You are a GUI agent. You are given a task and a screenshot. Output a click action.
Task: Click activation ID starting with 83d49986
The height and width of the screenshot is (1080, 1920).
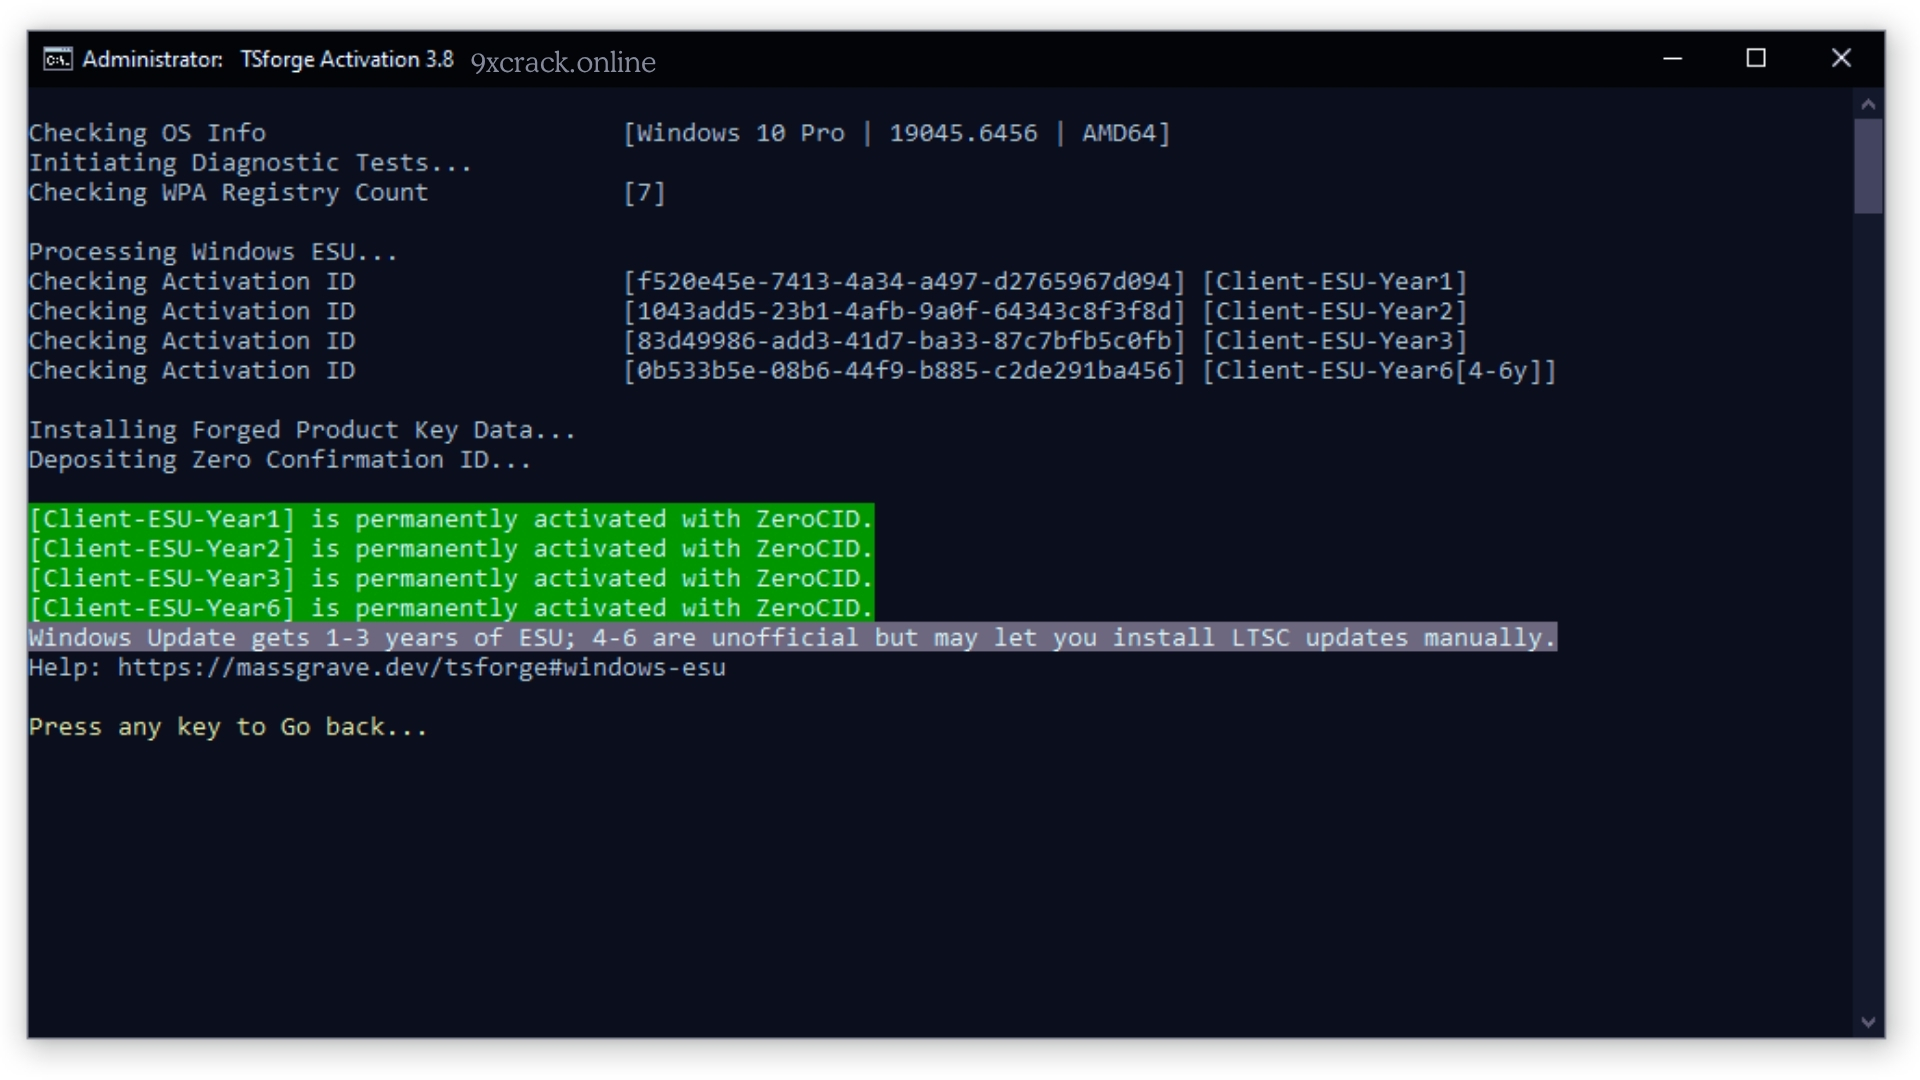904,341
